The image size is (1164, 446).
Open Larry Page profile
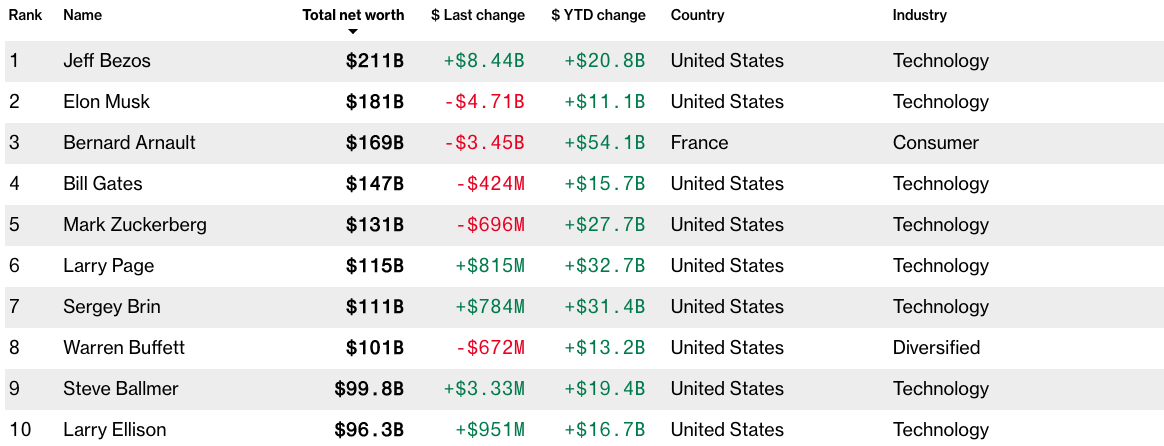(108, 266)
